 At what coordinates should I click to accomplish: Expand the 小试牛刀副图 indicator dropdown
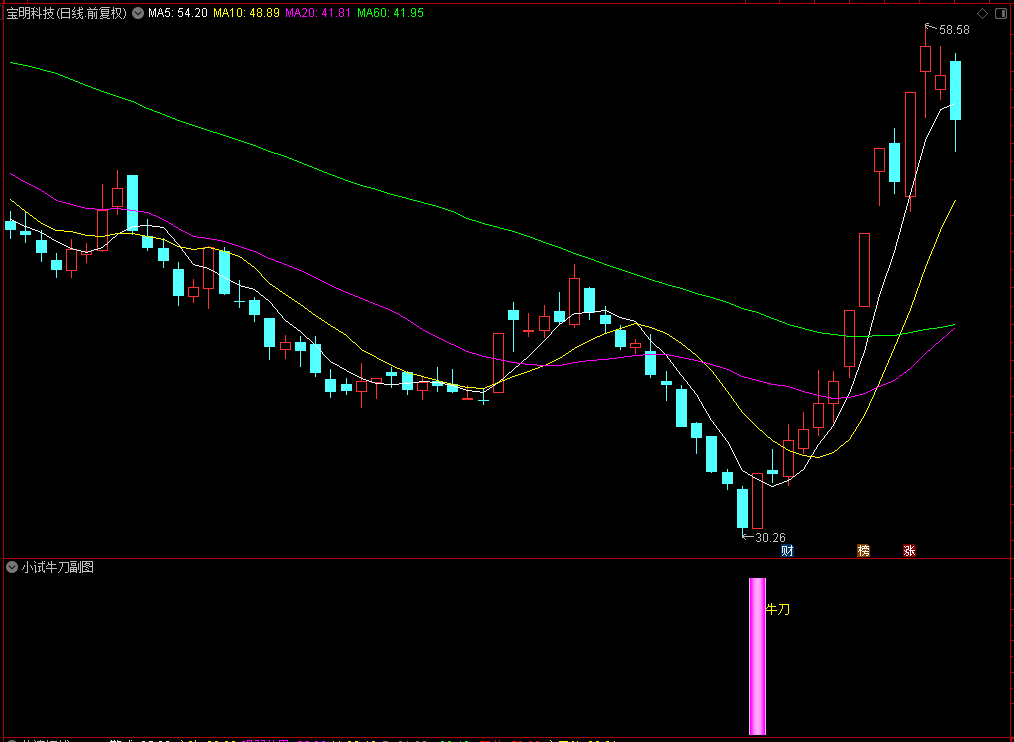[12, 567]
